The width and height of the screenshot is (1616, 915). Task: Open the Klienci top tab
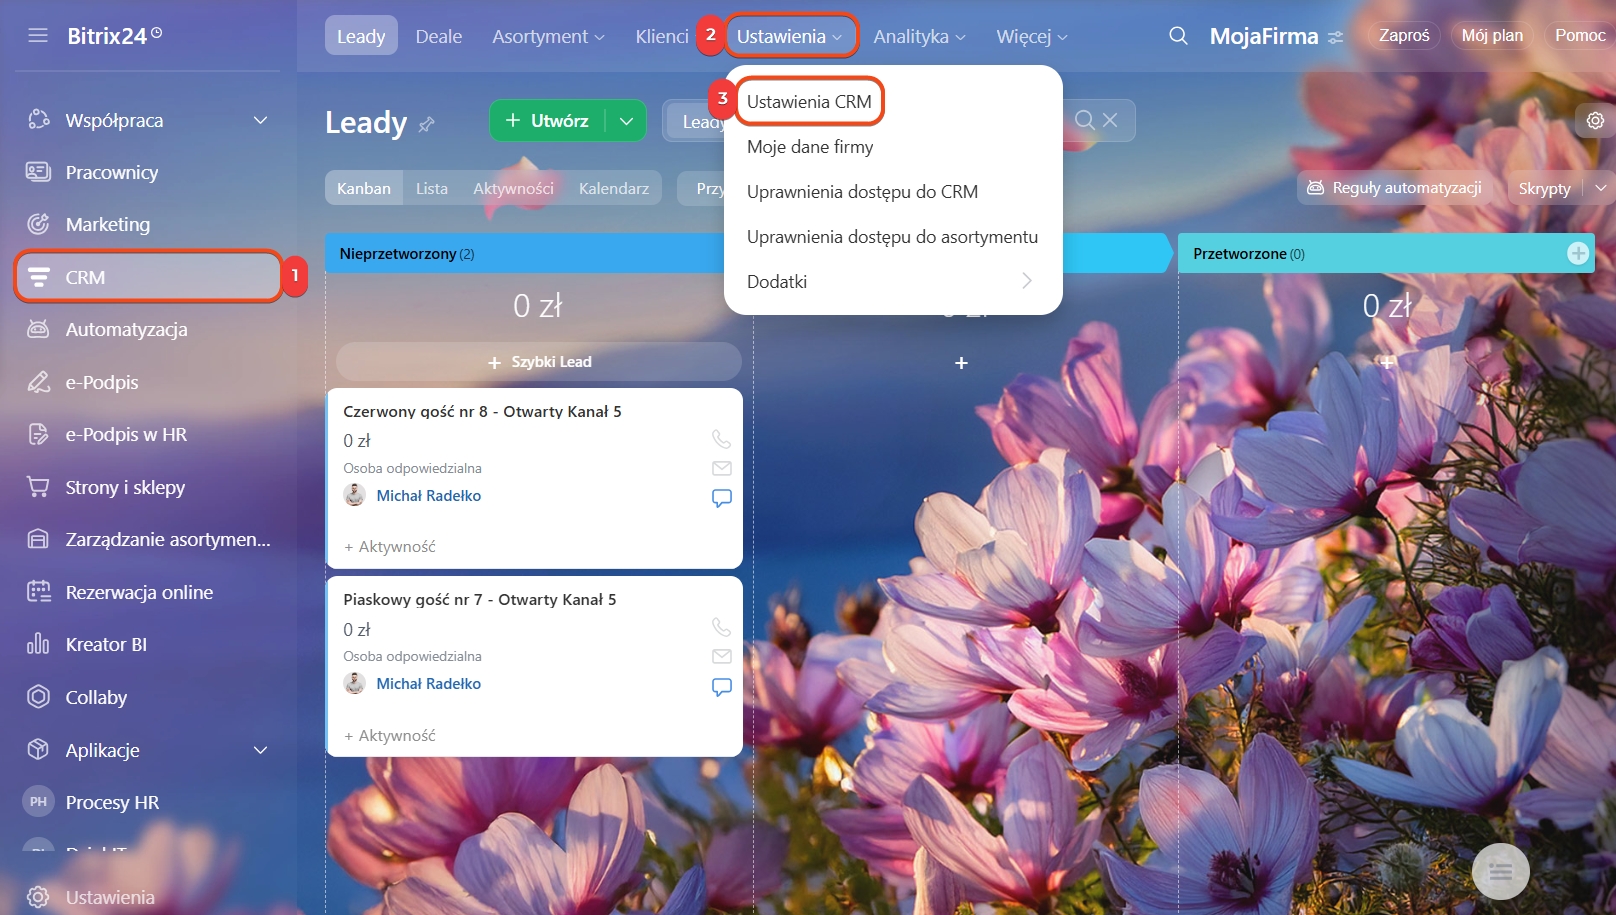coord(662,36)
